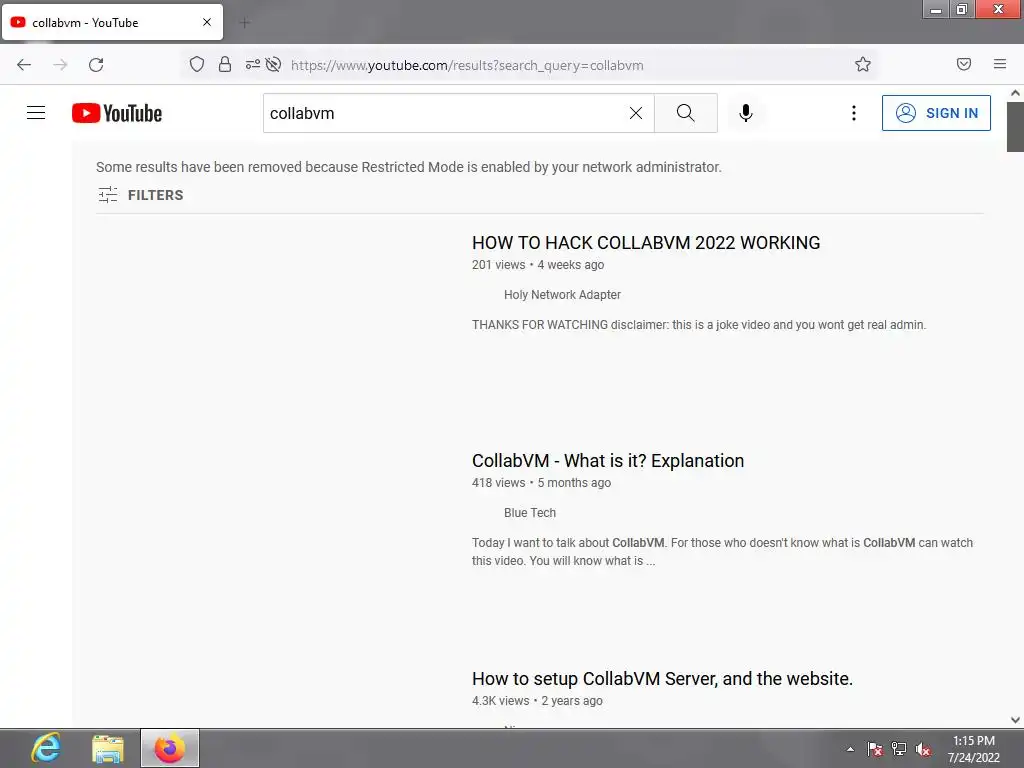Reload the current page
Screen dimensions: 1024x768
(96, 65)
